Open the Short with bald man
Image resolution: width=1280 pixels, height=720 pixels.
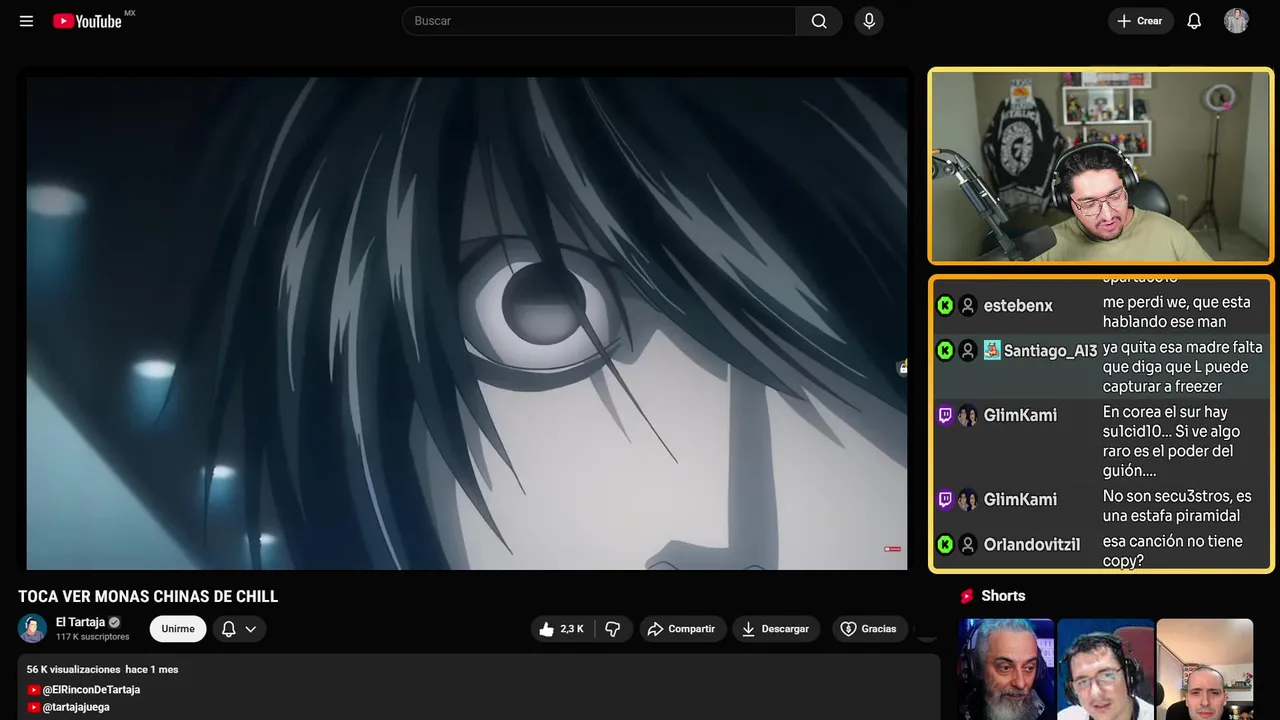pos(1204,669)
